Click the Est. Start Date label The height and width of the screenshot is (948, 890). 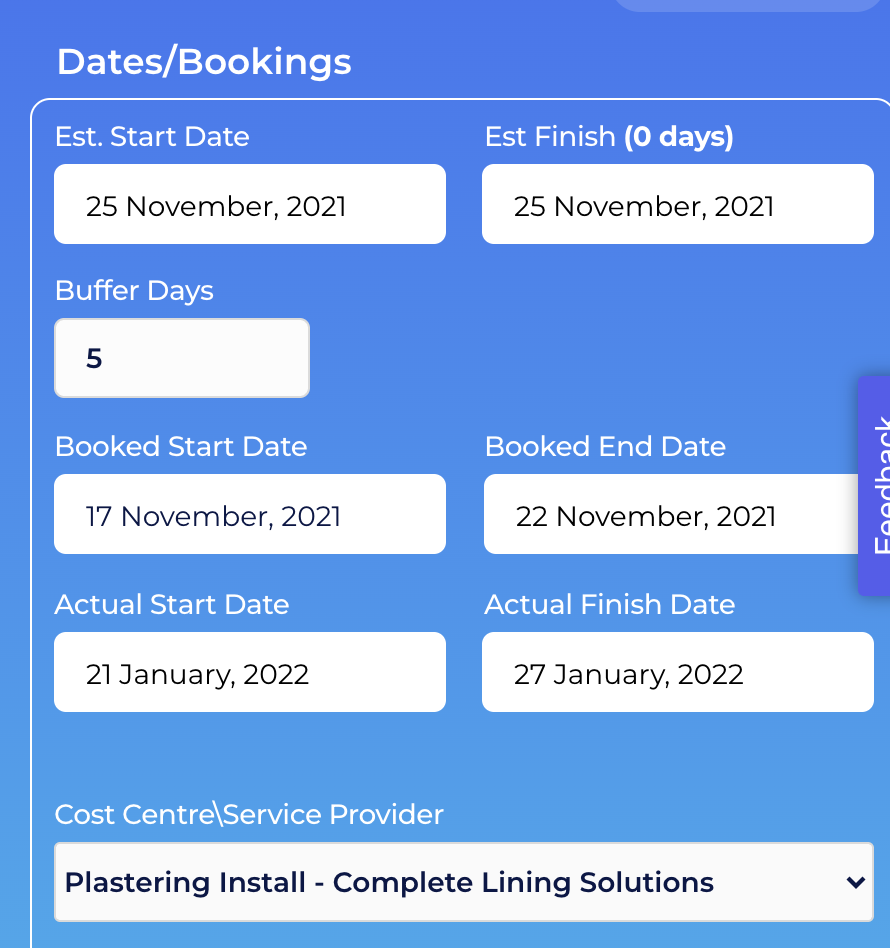click(152, 137)
